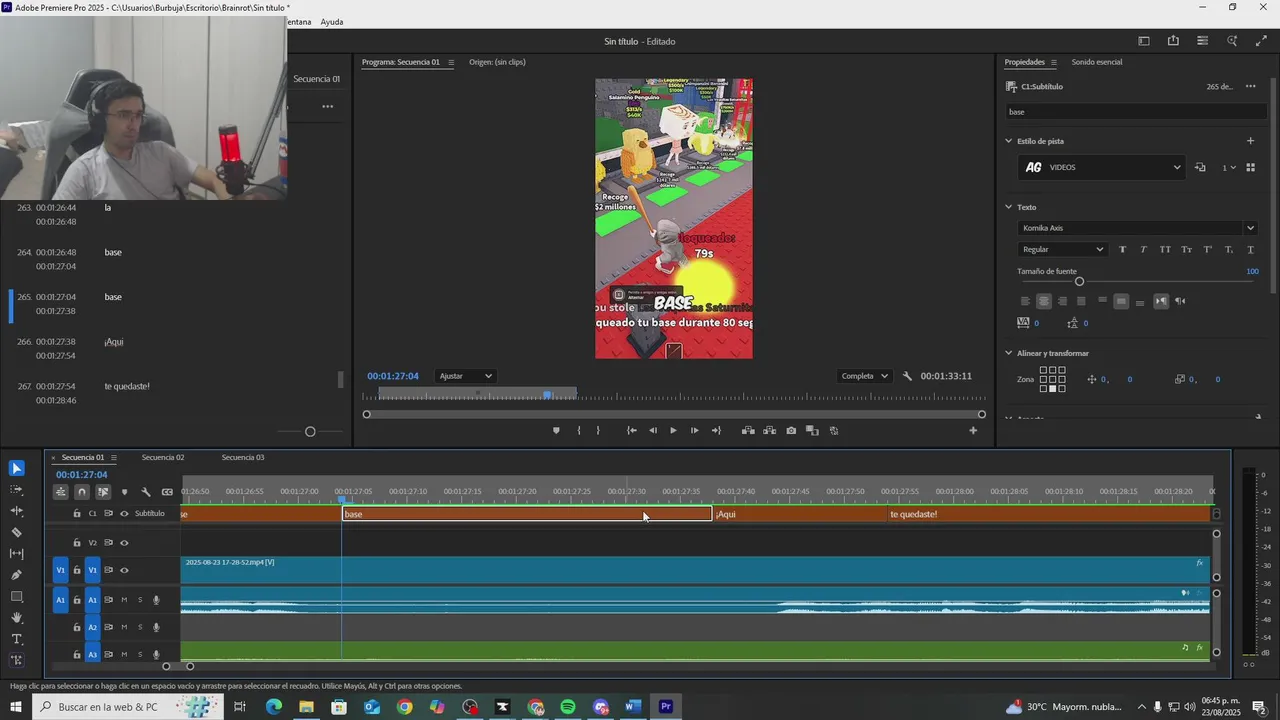Open the Ajustar zoom level dropdown
Screen dimensions: 1280x720
(466, 376)
